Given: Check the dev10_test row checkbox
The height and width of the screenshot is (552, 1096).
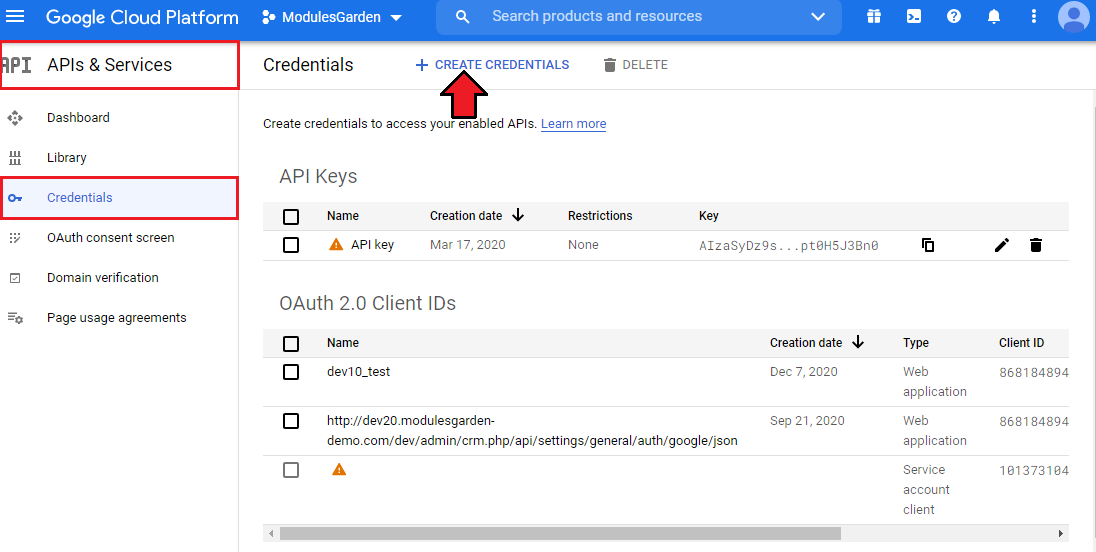Looking at the screenshot, I should tap(291, 372).
